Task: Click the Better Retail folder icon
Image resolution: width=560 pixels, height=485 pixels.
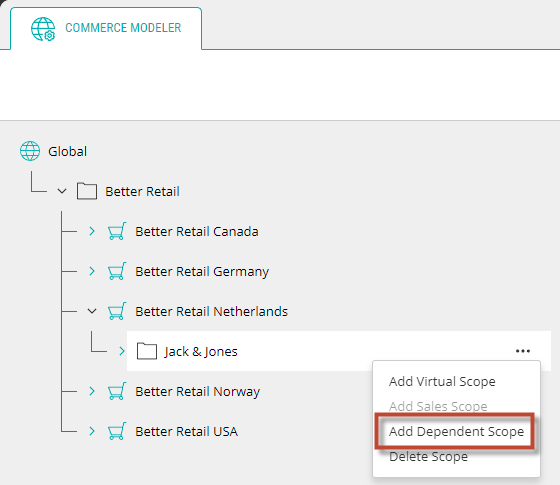Action: tap(87, 191)
